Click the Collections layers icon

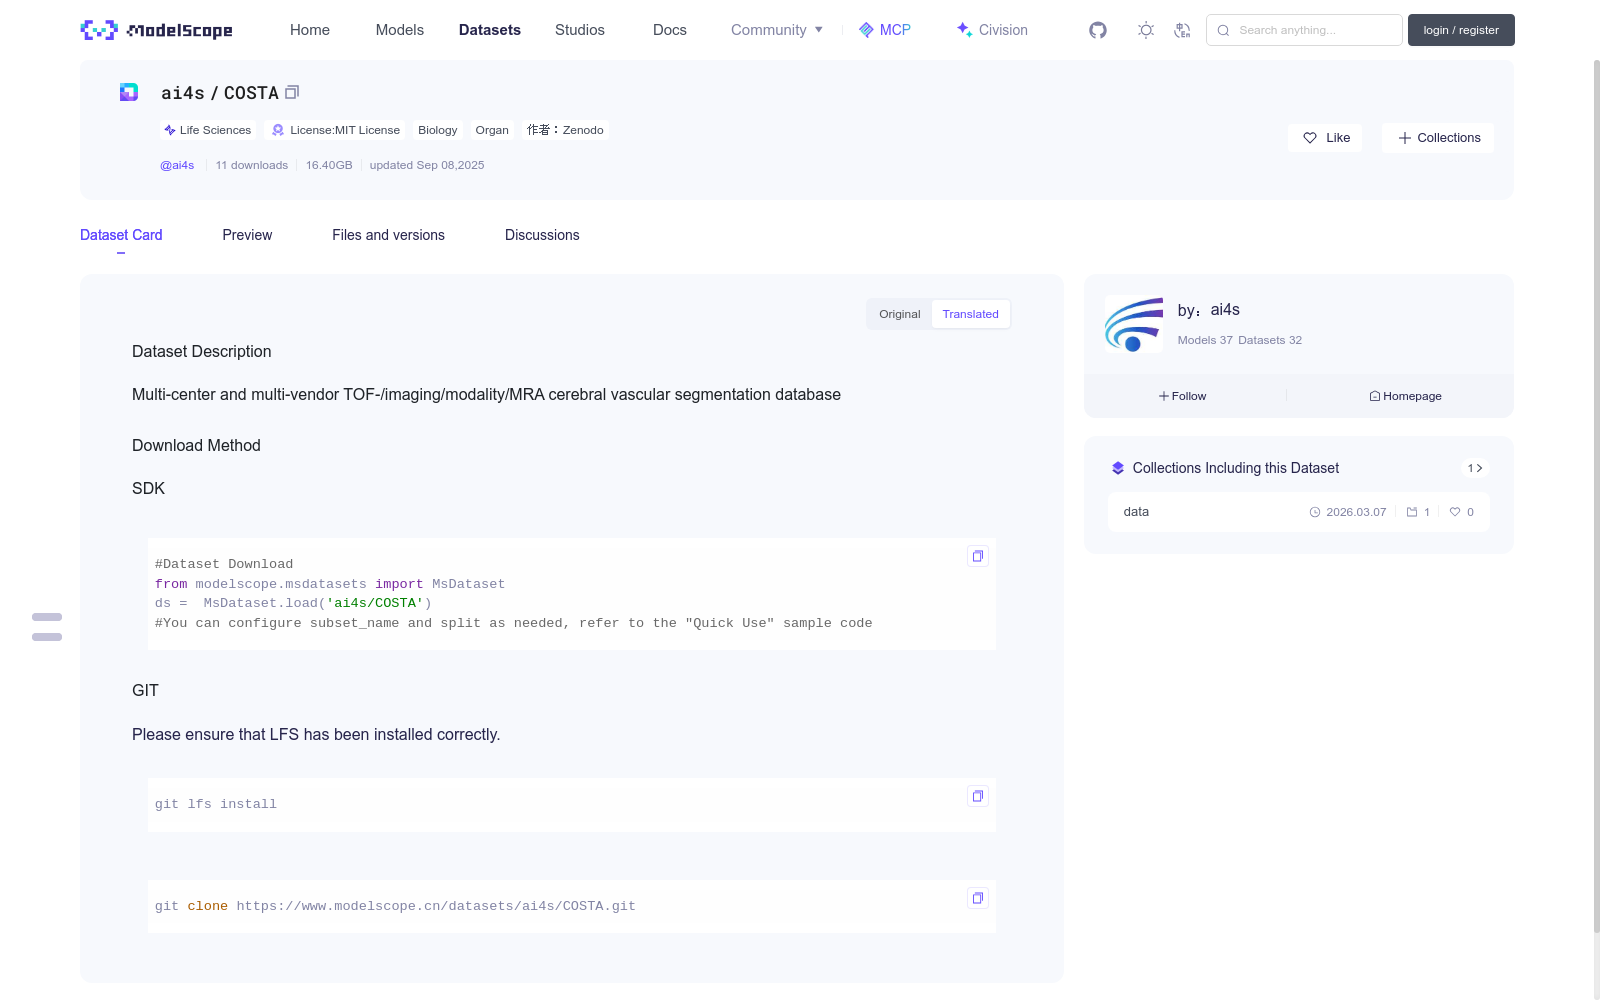click(x=1118, y=468)
